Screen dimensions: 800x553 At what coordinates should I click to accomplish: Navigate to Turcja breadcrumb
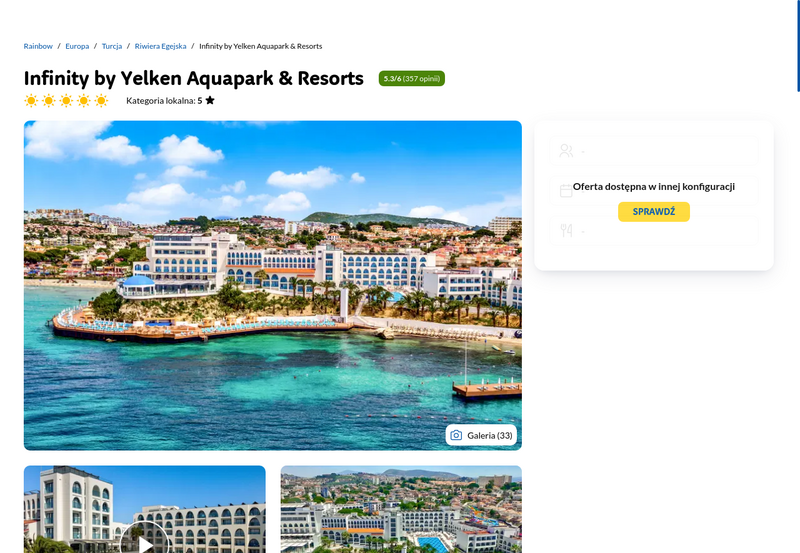coord(112,46)
